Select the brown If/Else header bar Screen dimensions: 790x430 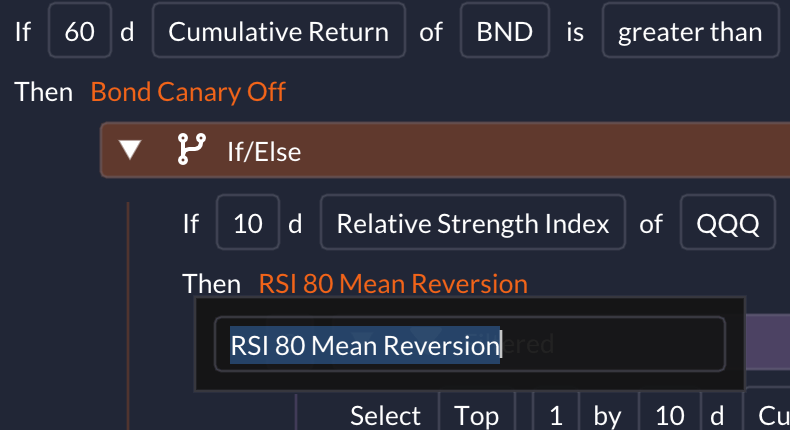click(x=445, y=150)
